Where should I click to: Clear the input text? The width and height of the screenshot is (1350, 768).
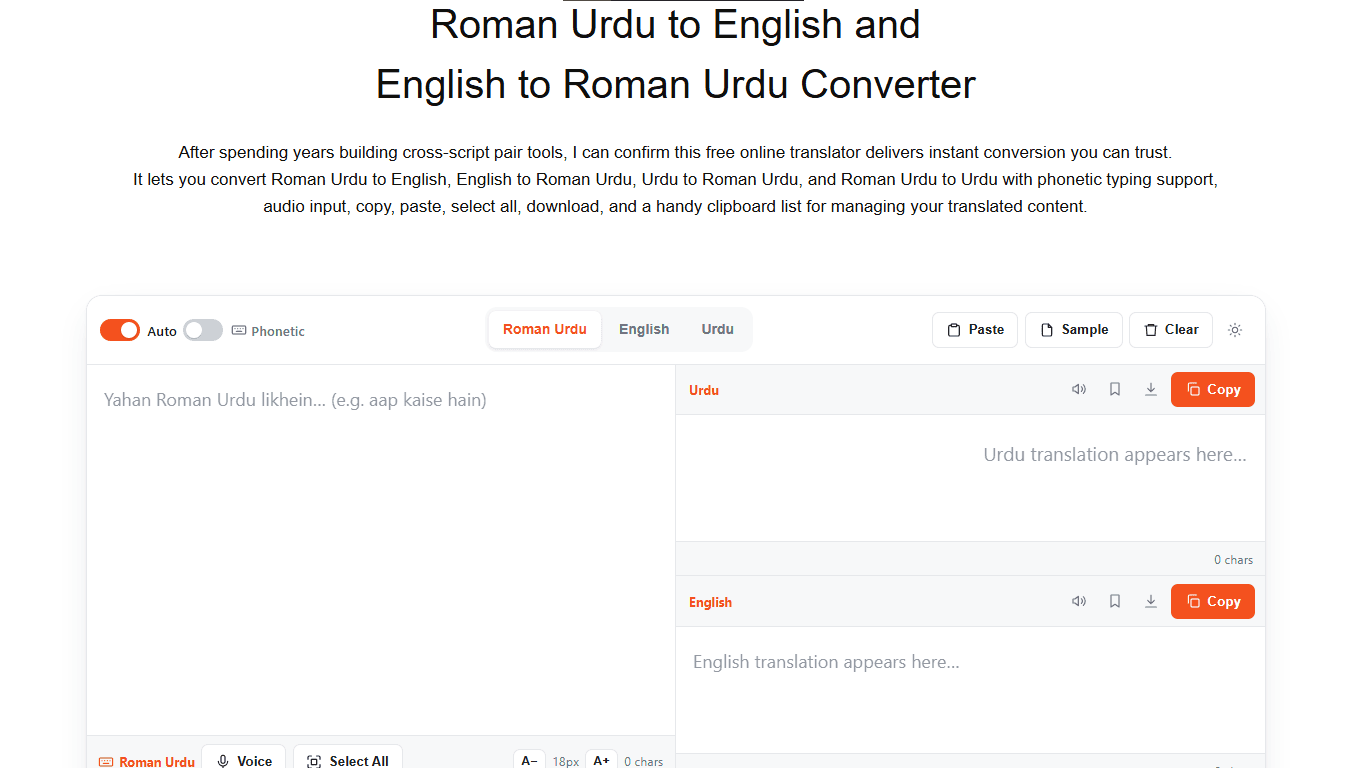1171,330
